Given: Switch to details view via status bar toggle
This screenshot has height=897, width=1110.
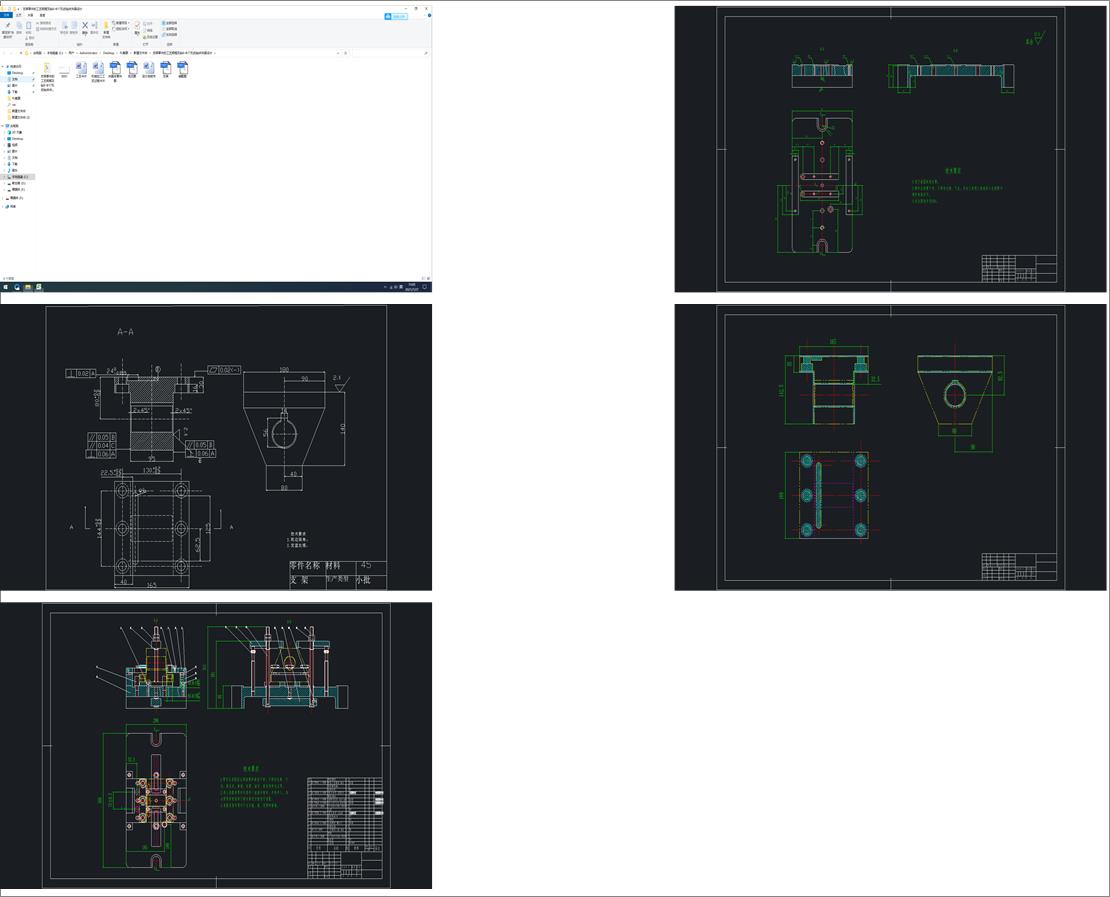Looking at the screenshot, I should tap(423, 278).
